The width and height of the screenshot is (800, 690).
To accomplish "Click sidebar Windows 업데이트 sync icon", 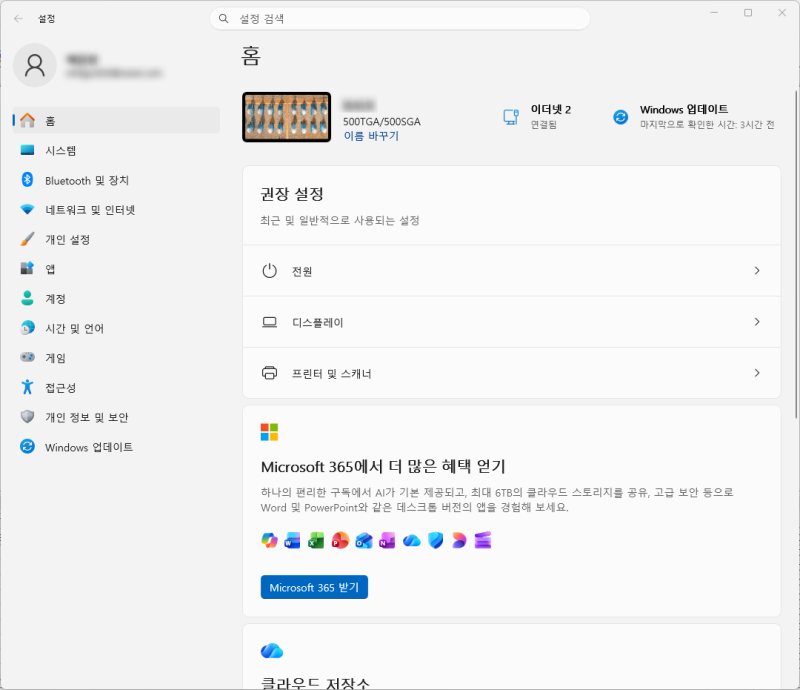I will point(28,447).
